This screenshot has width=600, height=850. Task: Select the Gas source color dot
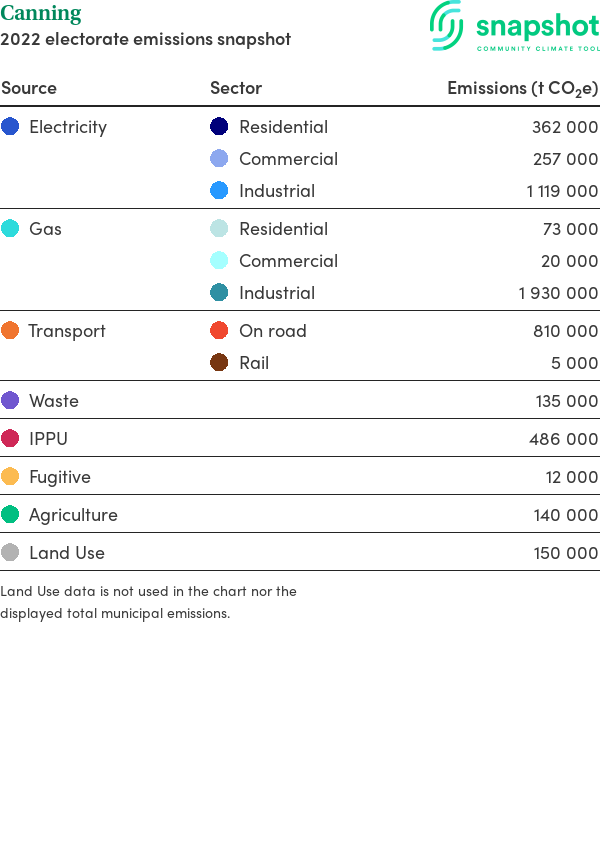click(x=10, y=228)
